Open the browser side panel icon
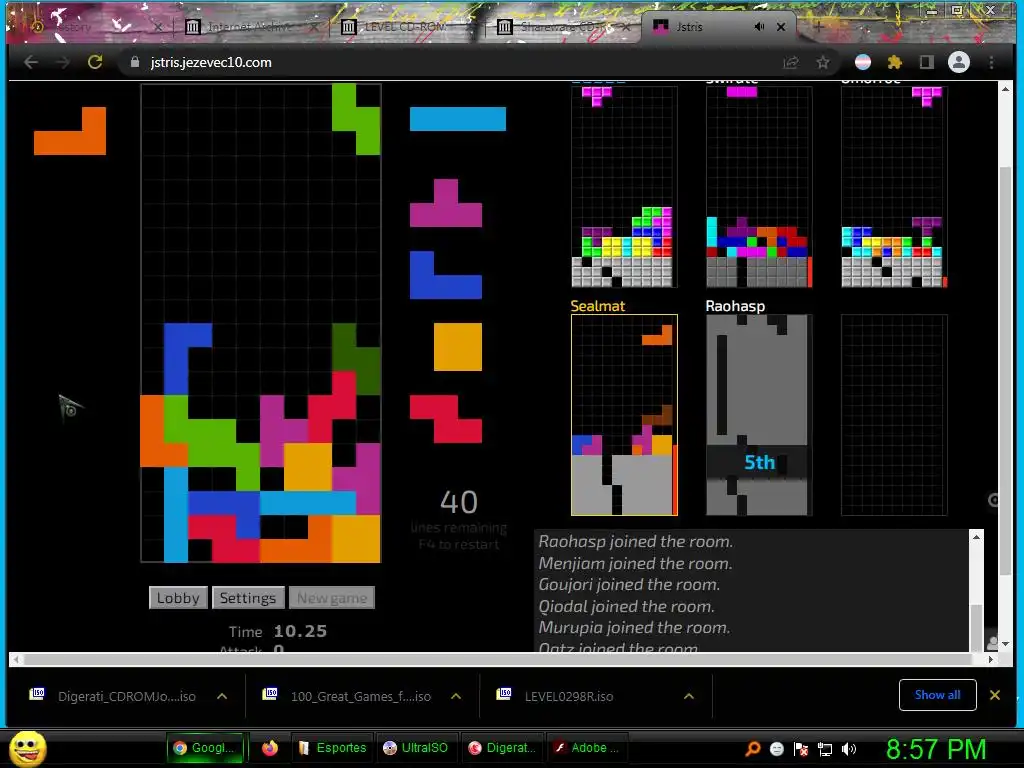1024x768 pixels. (926, 62)
